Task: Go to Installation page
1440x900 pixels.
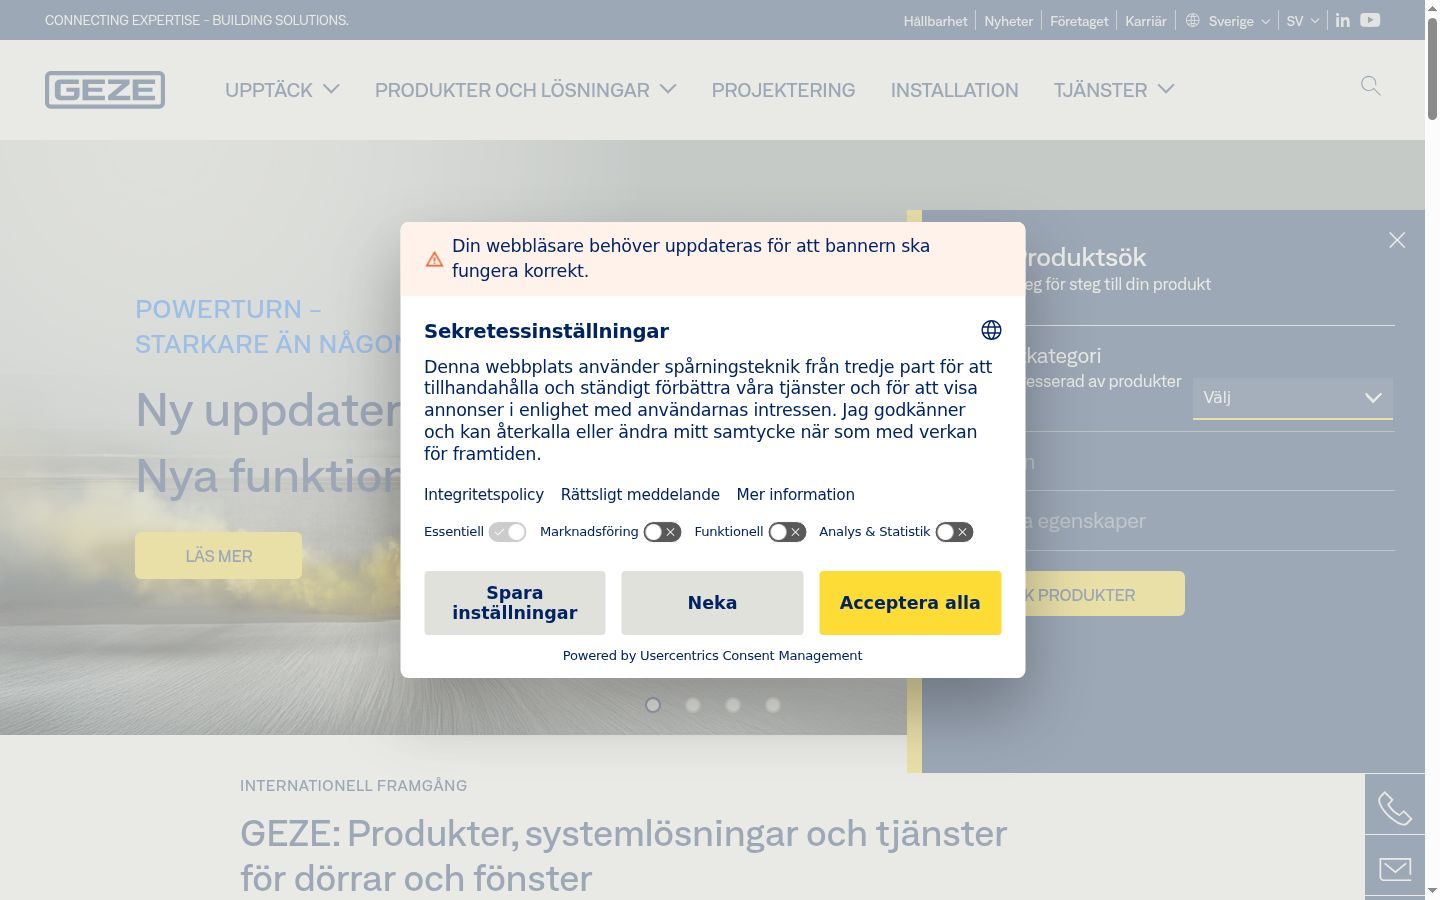Action: pos(954,90)
